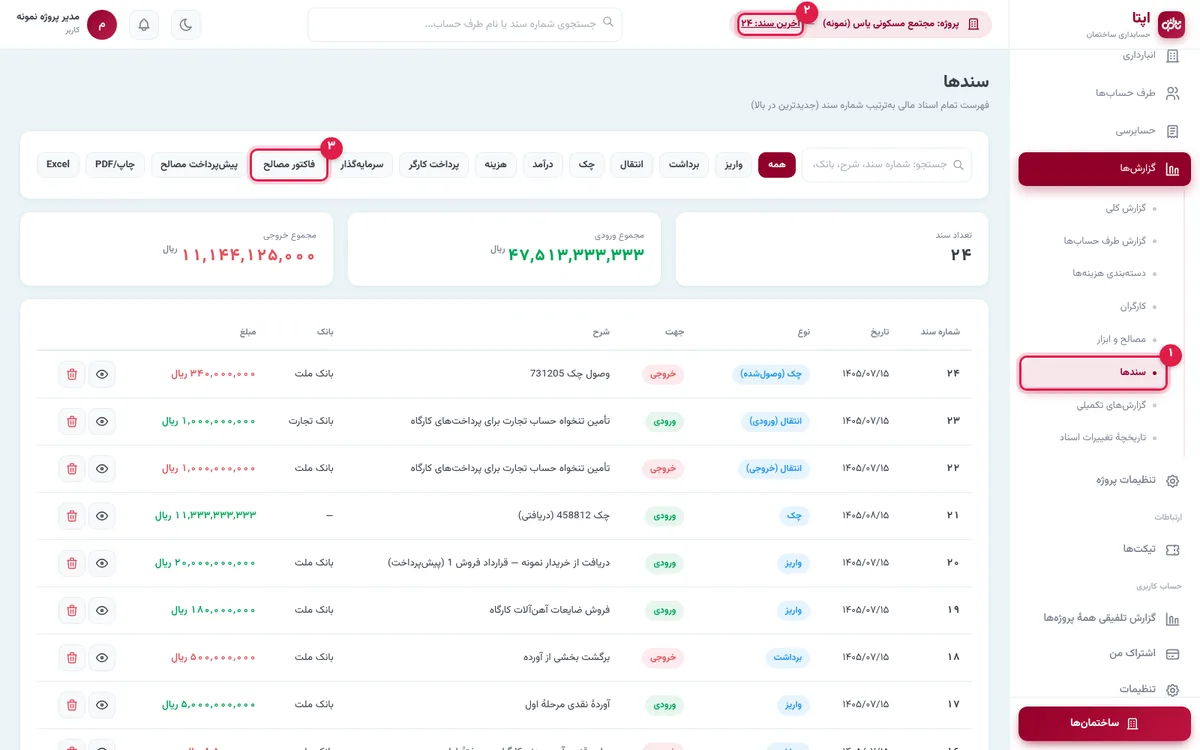Open حسابرسی in sidebar

(1104, 131)
